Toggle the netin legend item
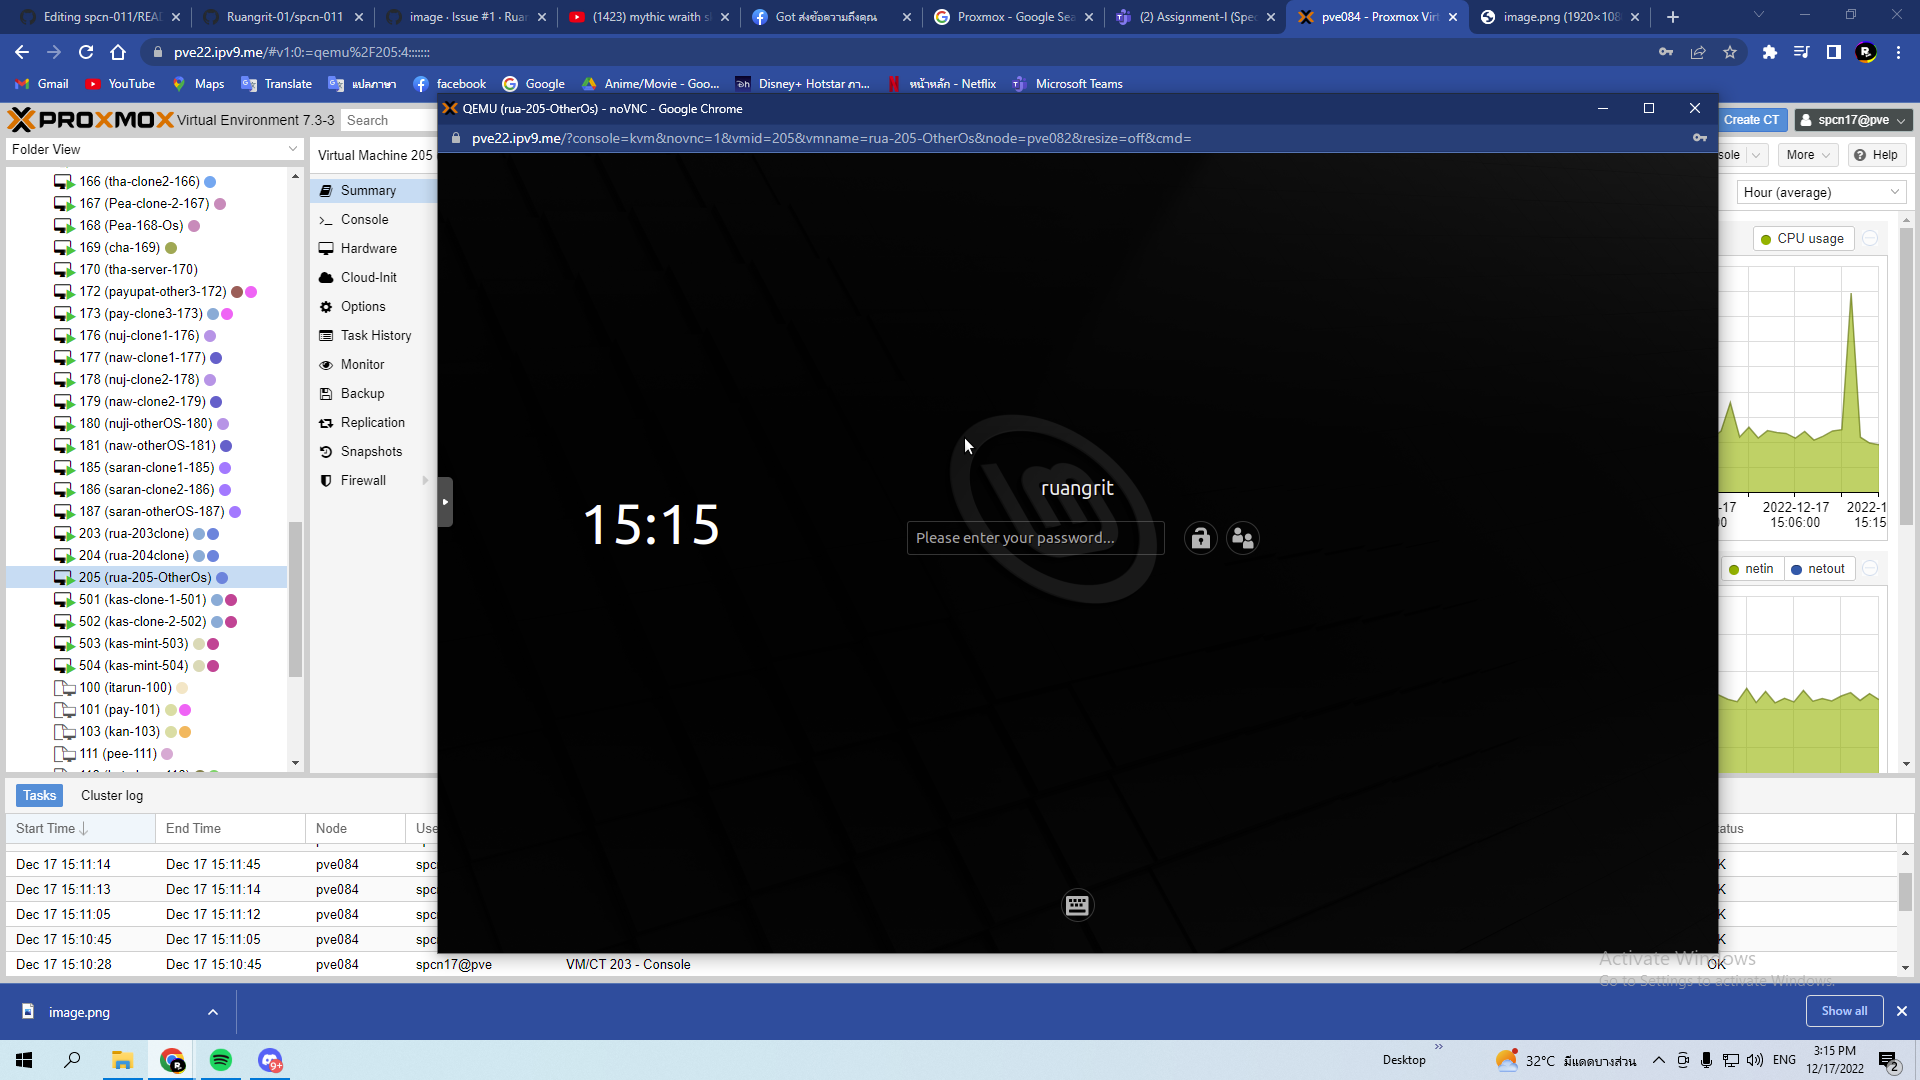This screenshot has width=1920, height=1080. (1751, 569)
